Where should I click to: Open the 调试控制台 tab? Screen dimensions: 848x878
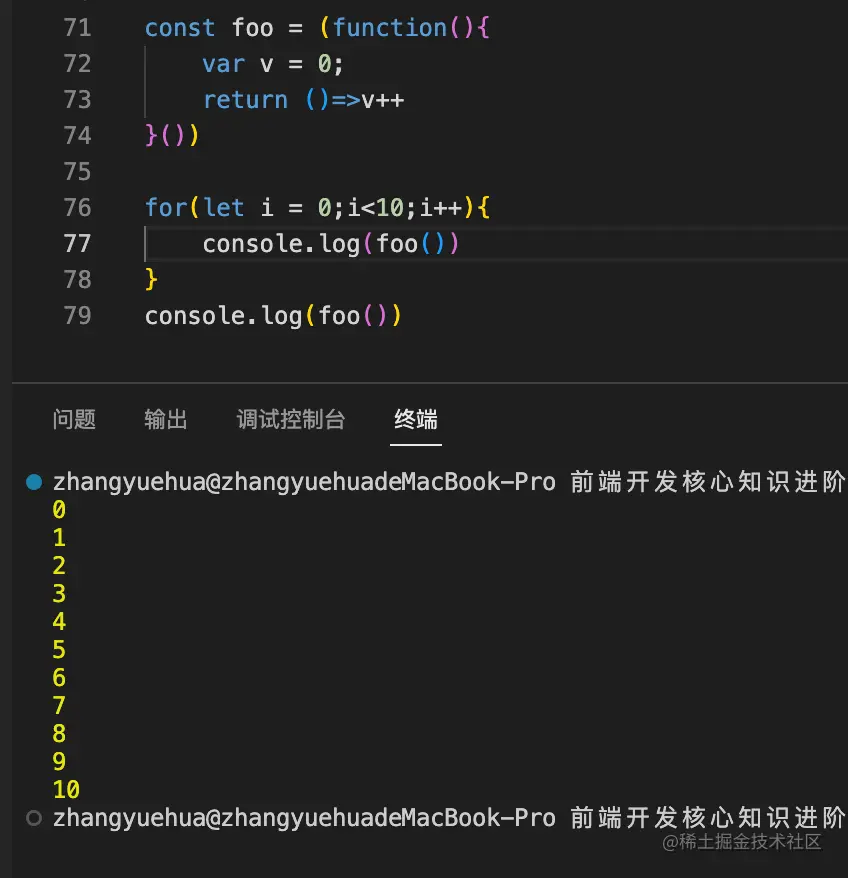pyautogui.click(x=291, y=419)
